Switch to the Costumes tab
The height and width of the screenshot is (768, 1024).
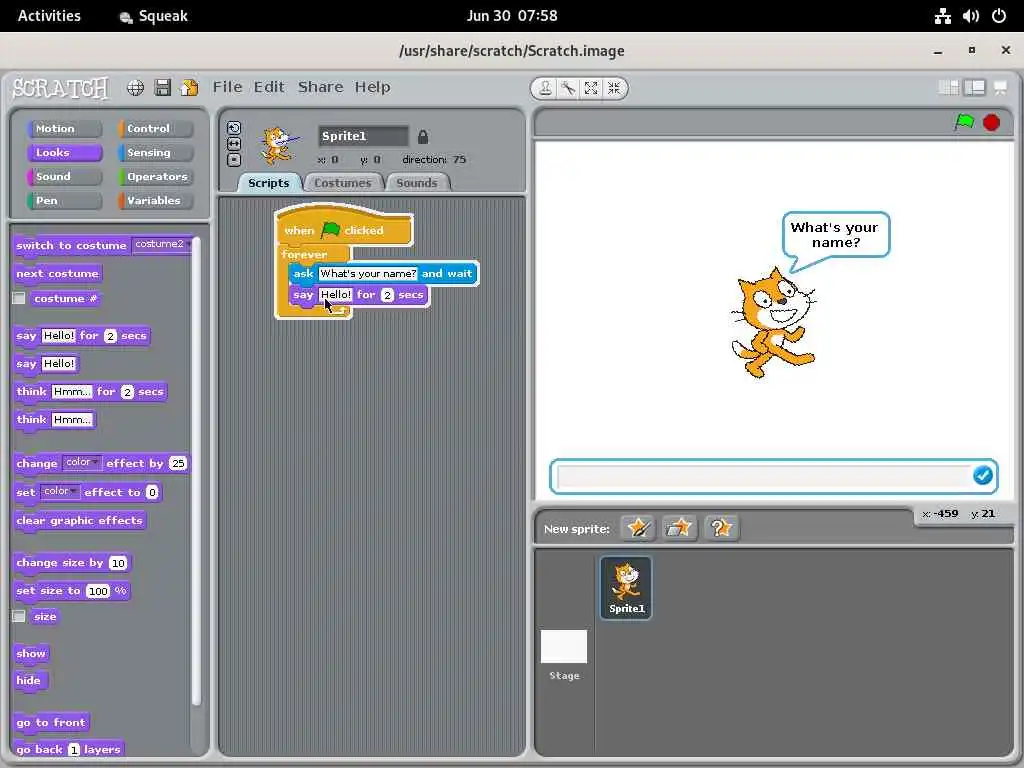342,183
